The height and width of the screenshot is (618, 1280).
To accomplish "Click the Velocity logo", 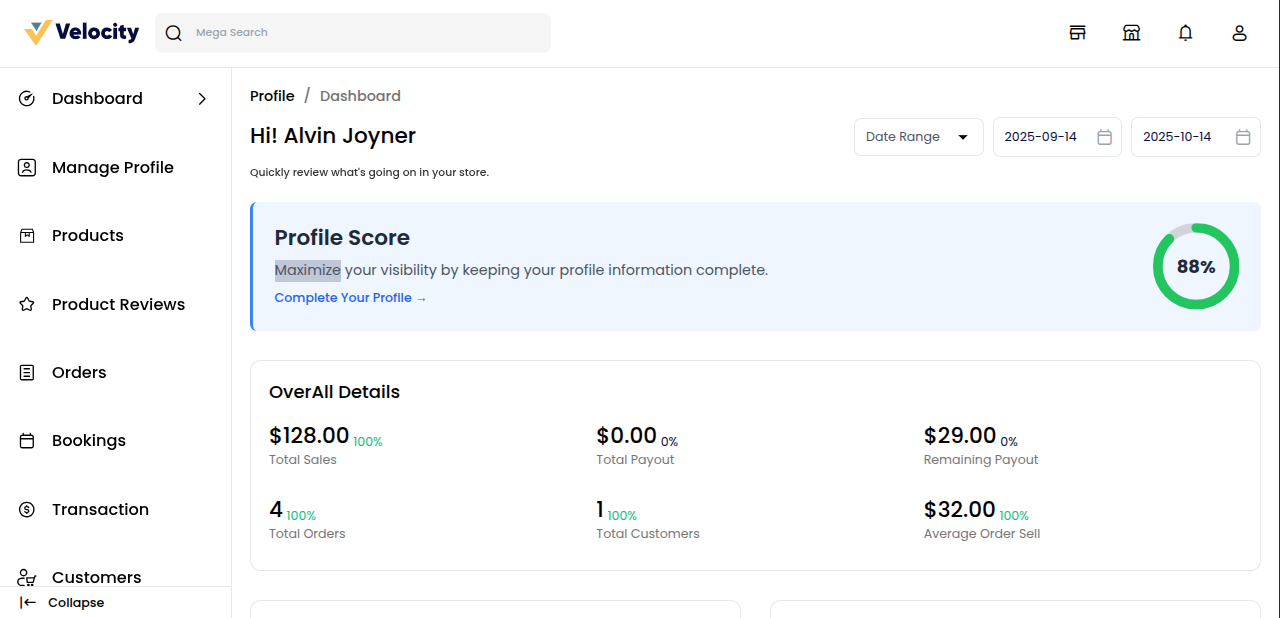I will [x=82, y=32].
